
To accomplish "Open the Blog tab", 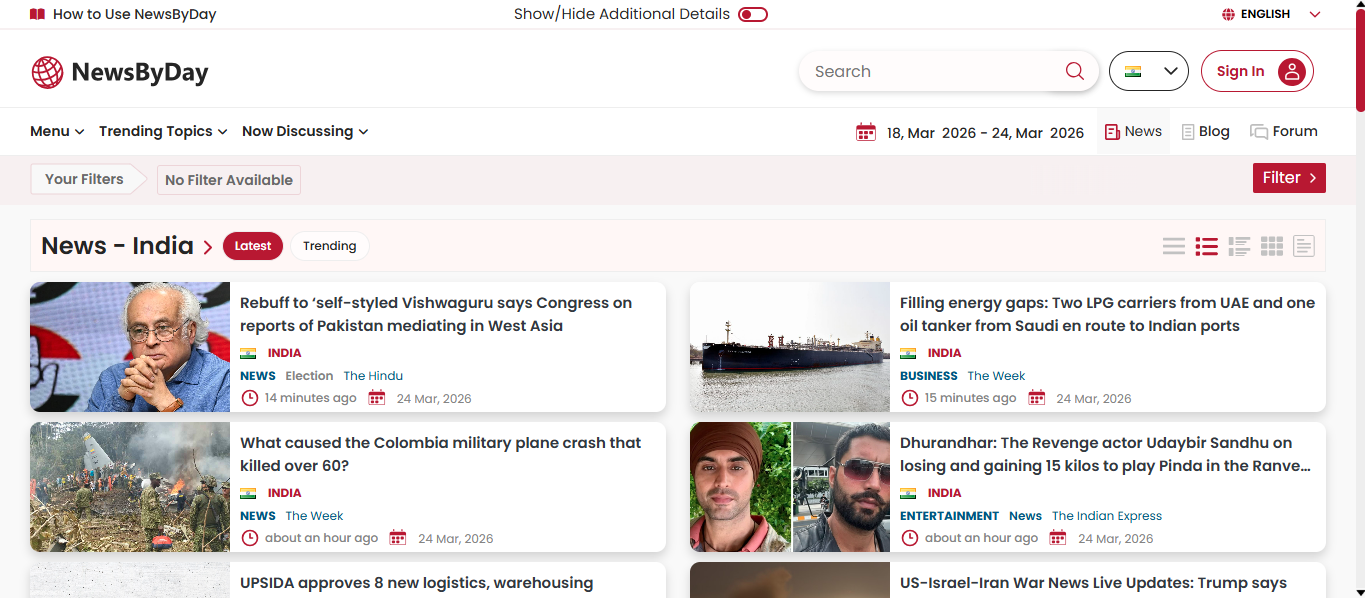I will tap(1205, 131).
